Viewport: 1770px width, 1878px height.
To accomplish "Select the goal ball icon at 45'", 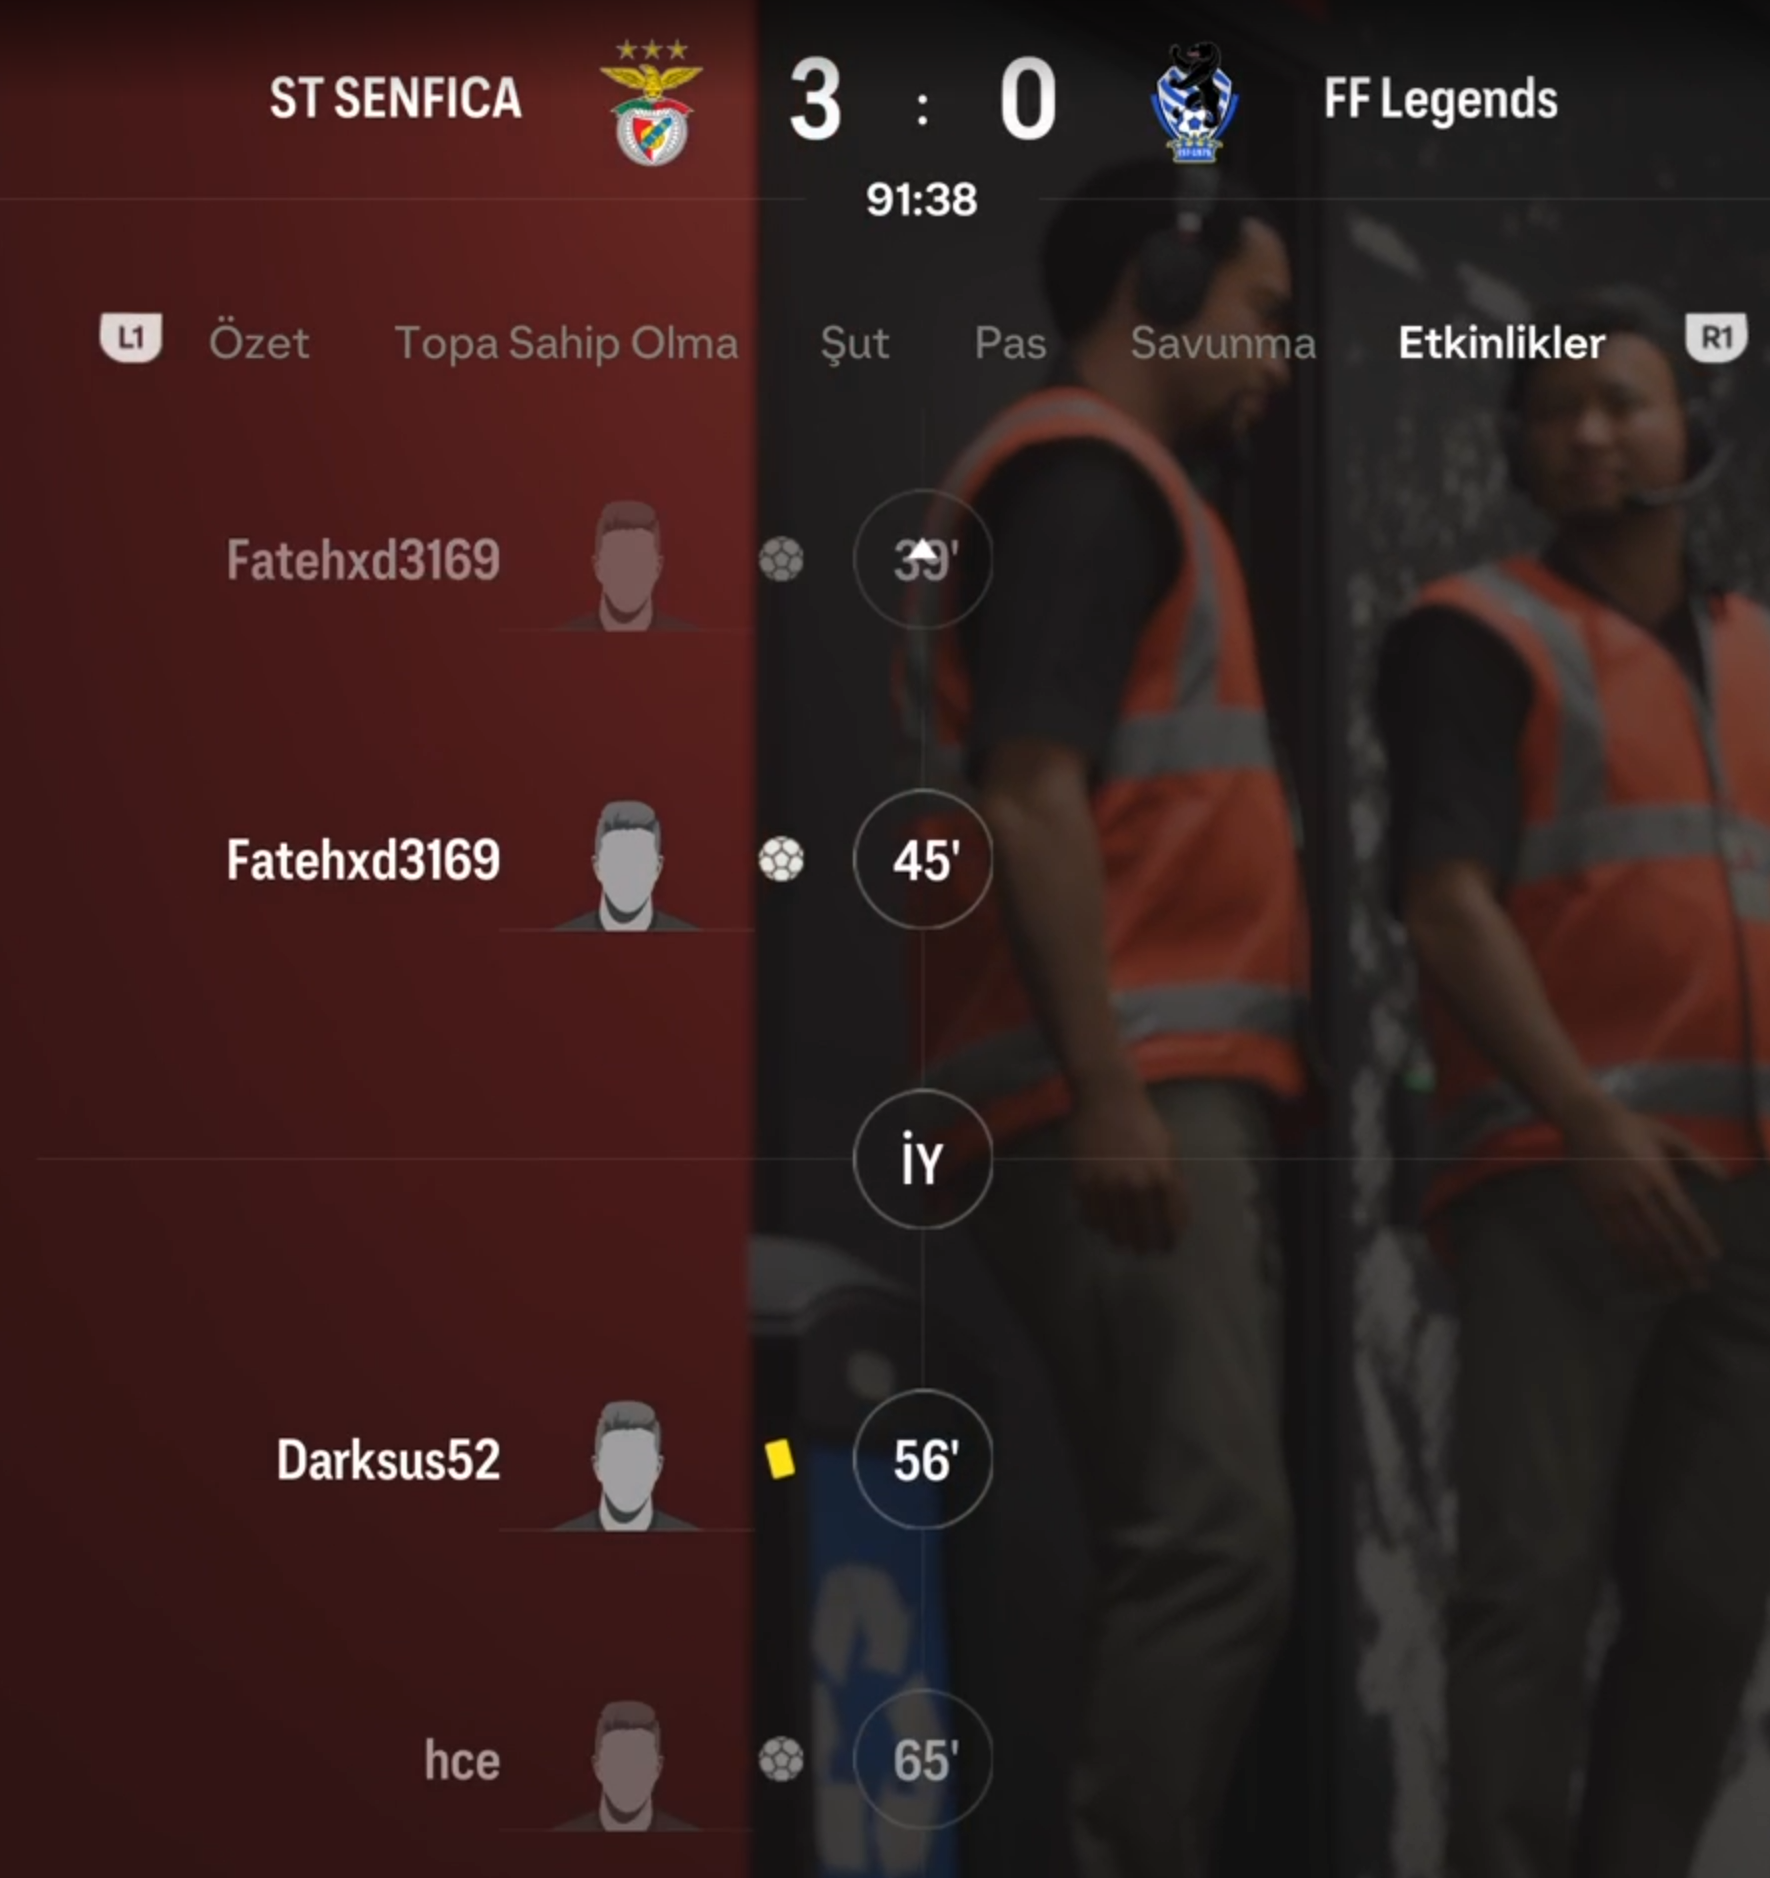I will click(x=781, y=859).
